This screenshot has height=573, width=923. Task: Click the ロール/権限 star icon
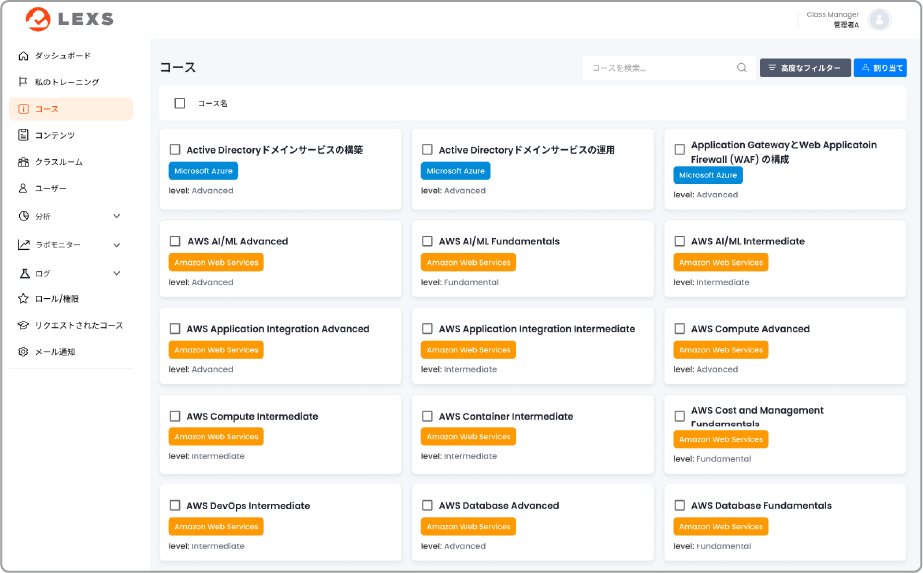(24, 299)
